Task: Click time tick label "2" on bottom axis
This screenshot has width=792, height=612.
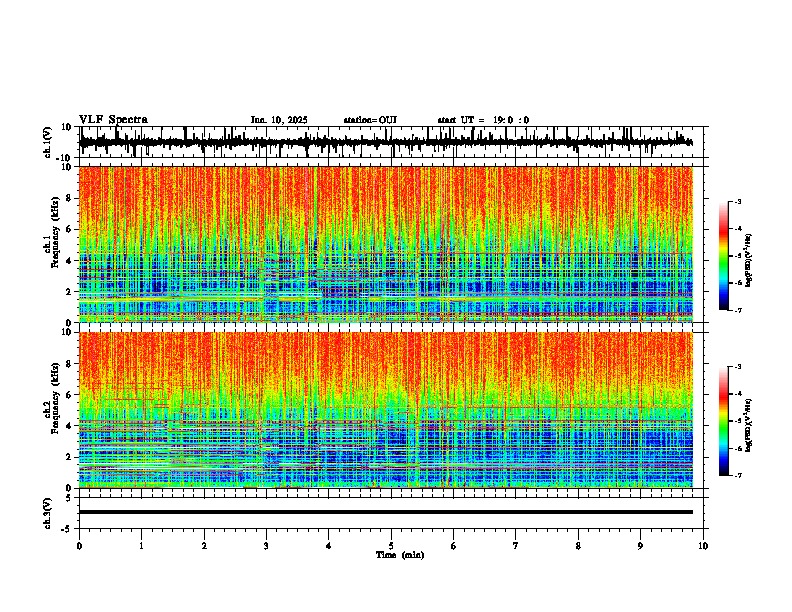Action: [x=204, y=546]
